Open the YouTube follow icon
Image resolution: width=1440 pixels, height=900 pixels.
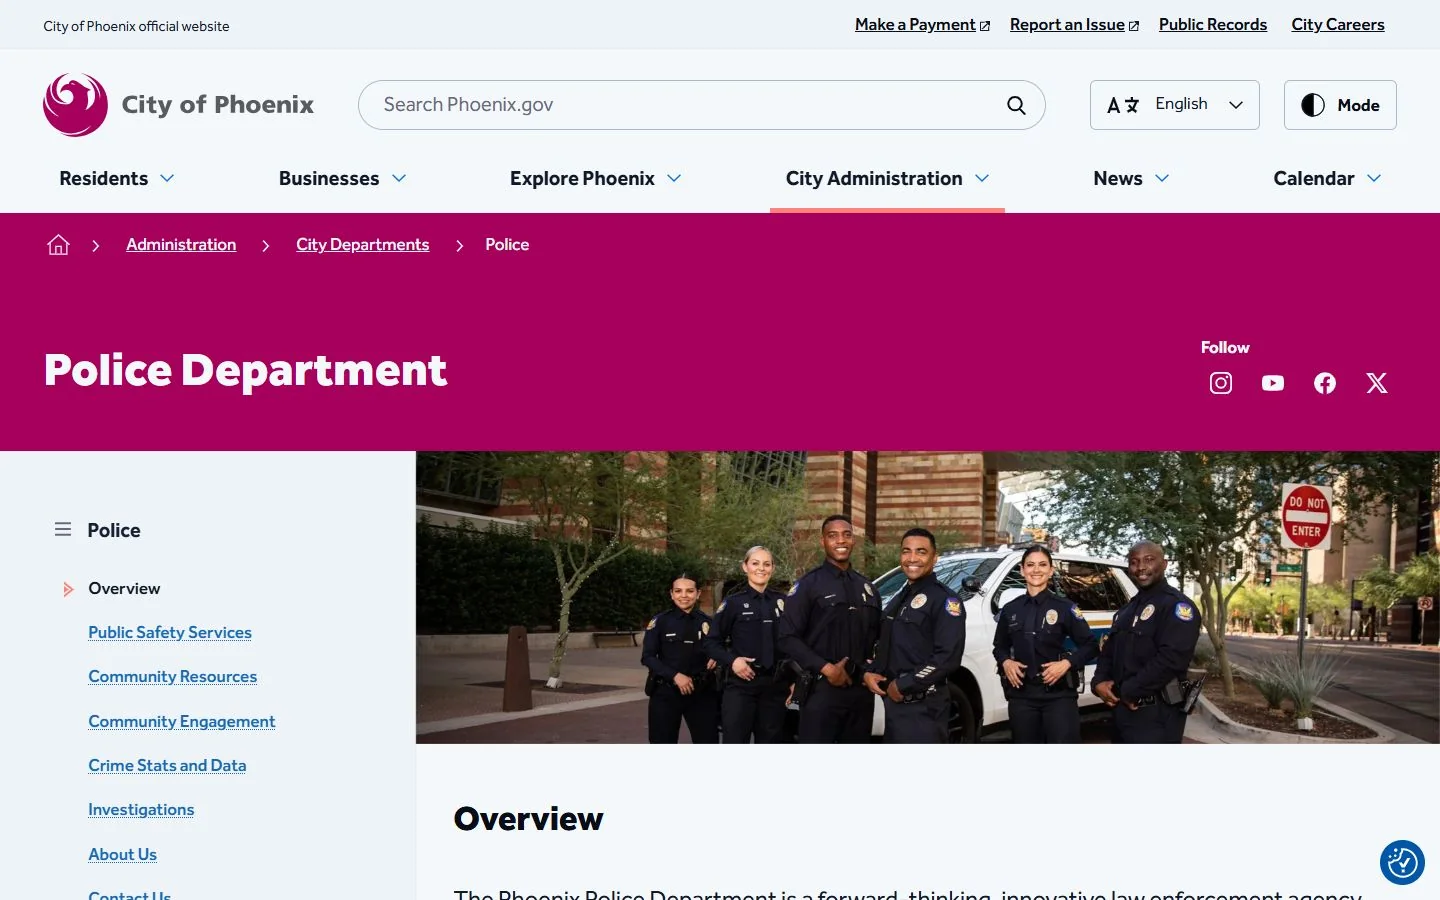[1273, 383]
